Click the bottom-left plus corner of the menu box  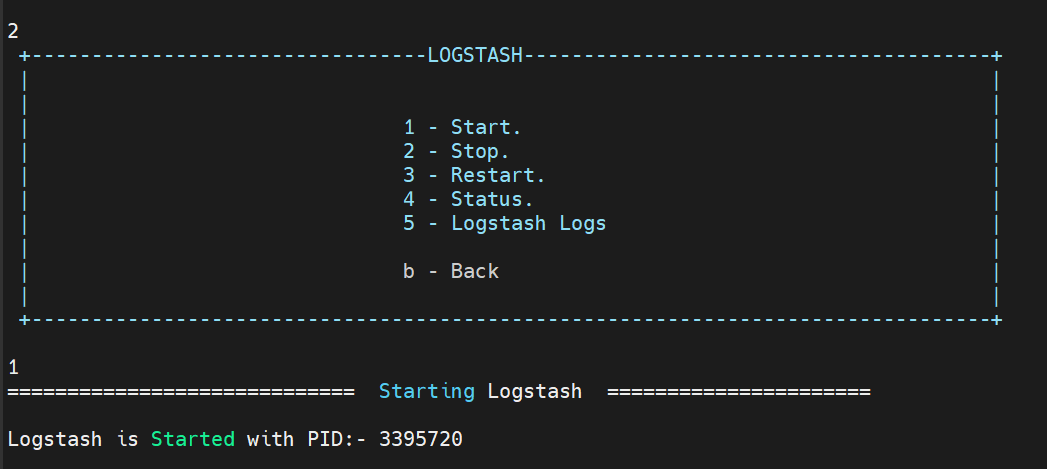pyautogui.click(x=24, y=319)
